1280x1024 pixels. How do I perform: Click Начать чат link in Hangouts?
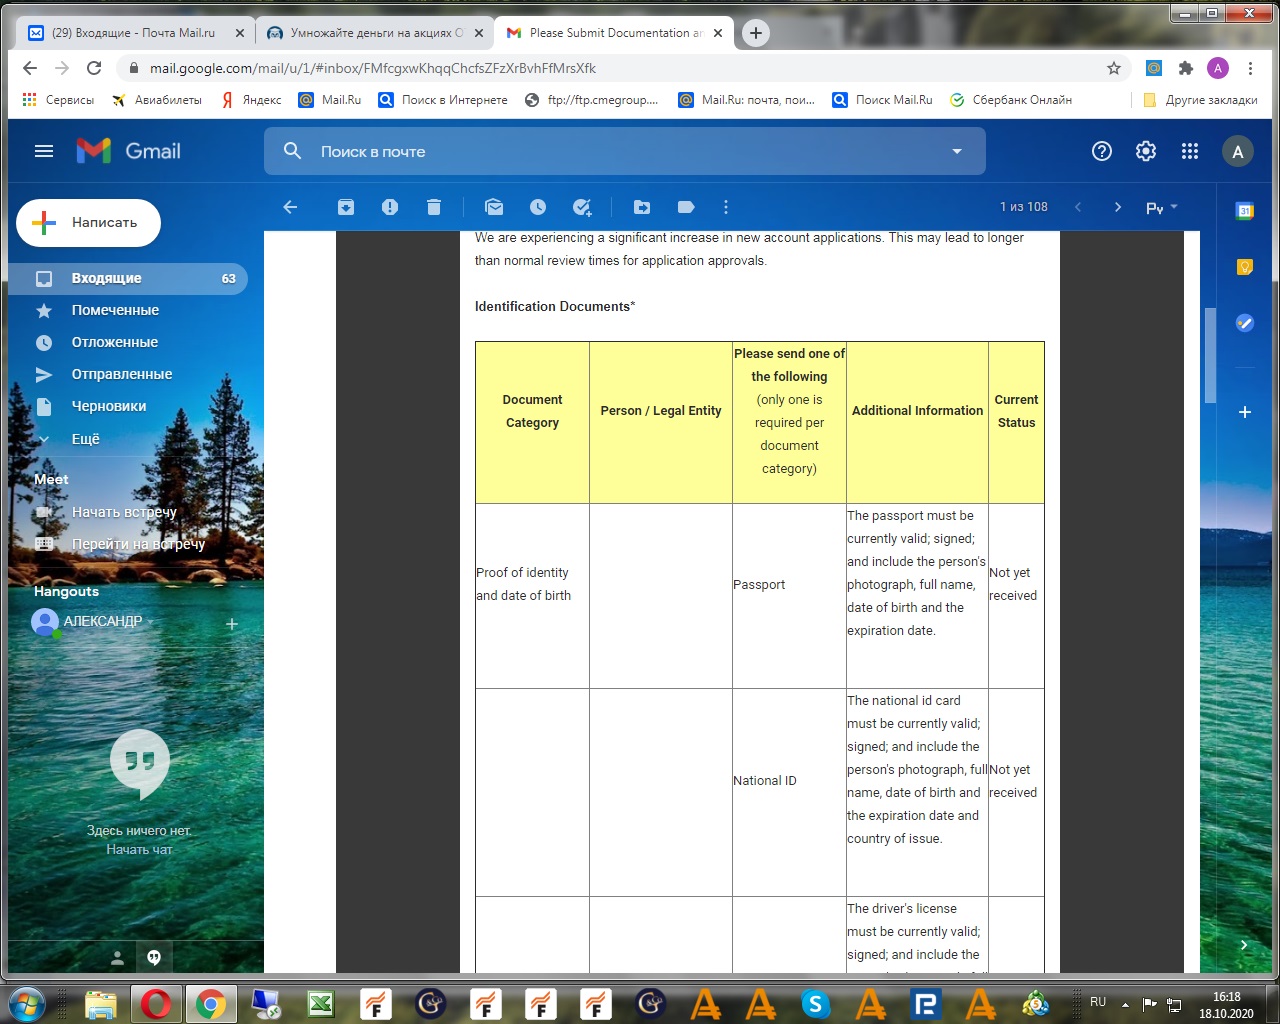click(140, 850)
